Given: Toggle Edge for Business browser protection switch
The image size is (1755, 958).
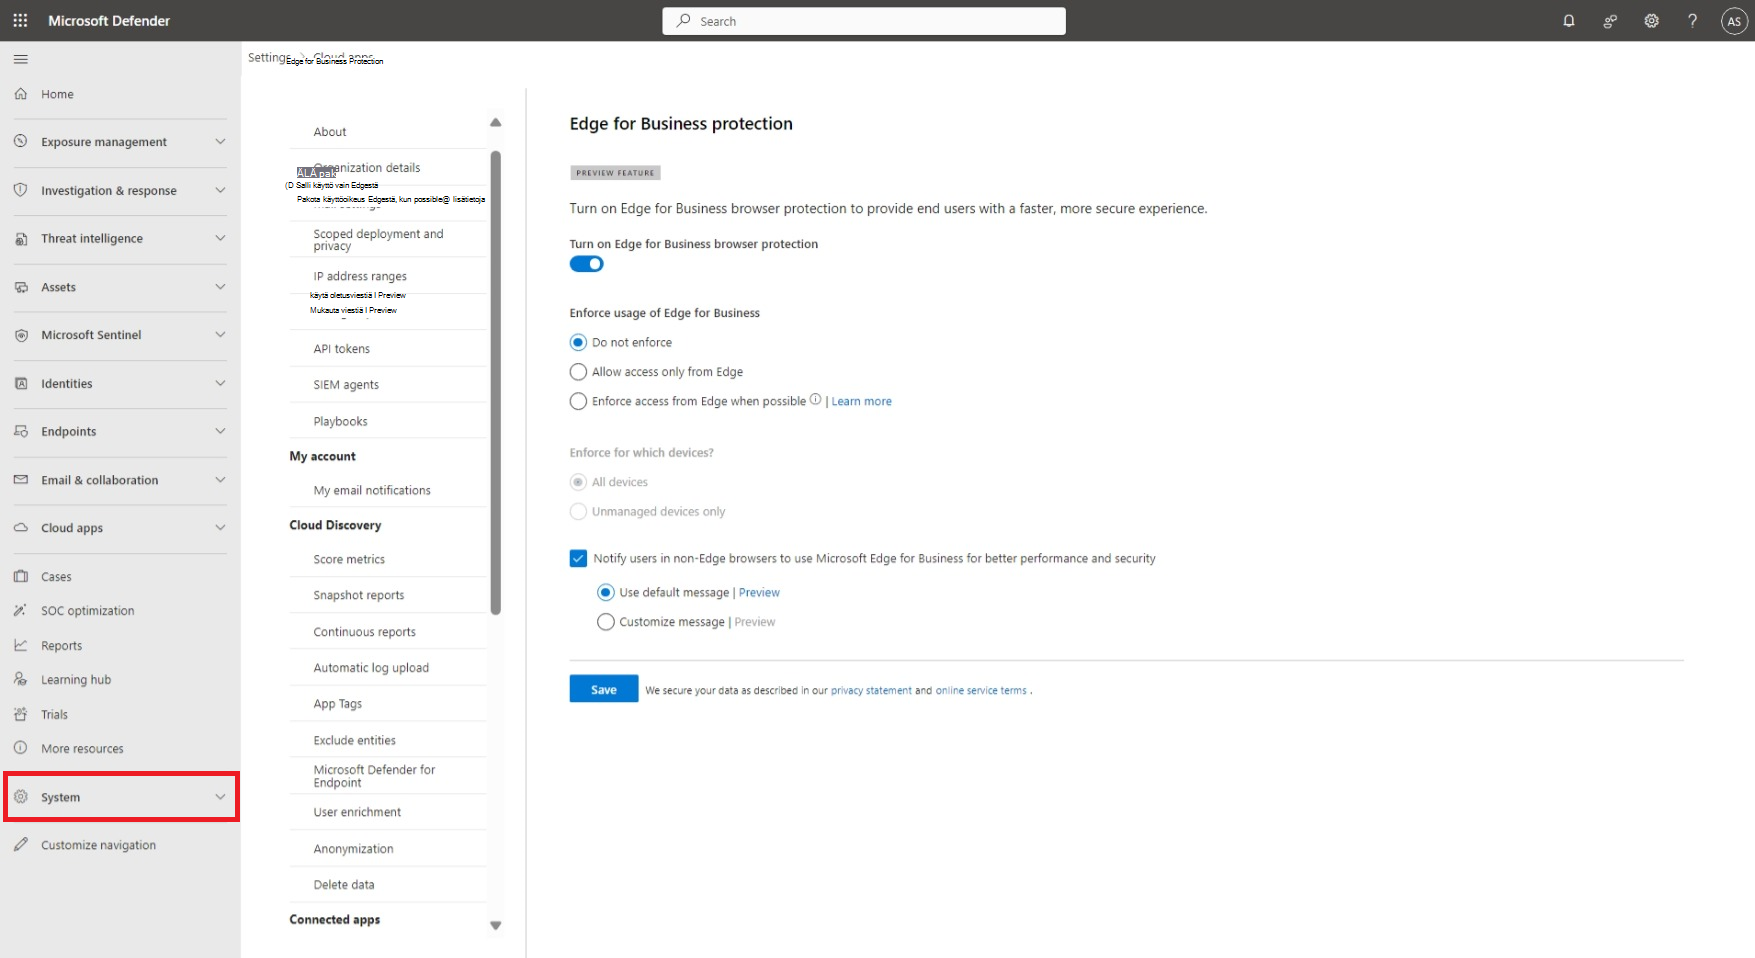Looking at the screenshot, I should tap(587, 264).
